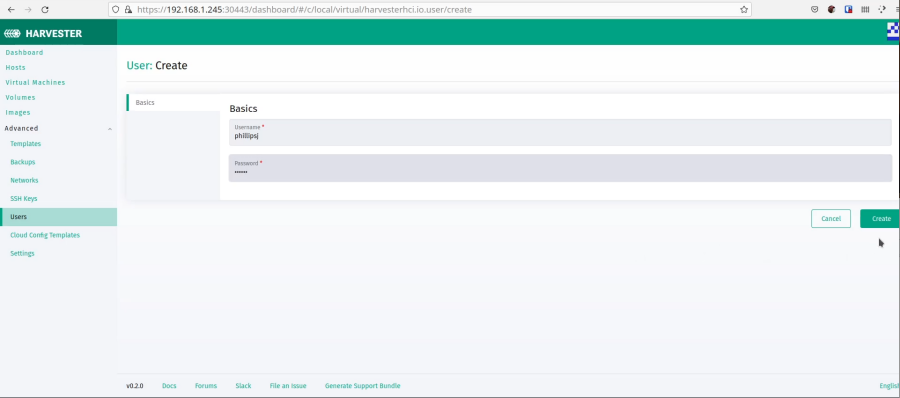Open SSH Keys page
This screenshot has width=900, height=398.
point(24,199)
